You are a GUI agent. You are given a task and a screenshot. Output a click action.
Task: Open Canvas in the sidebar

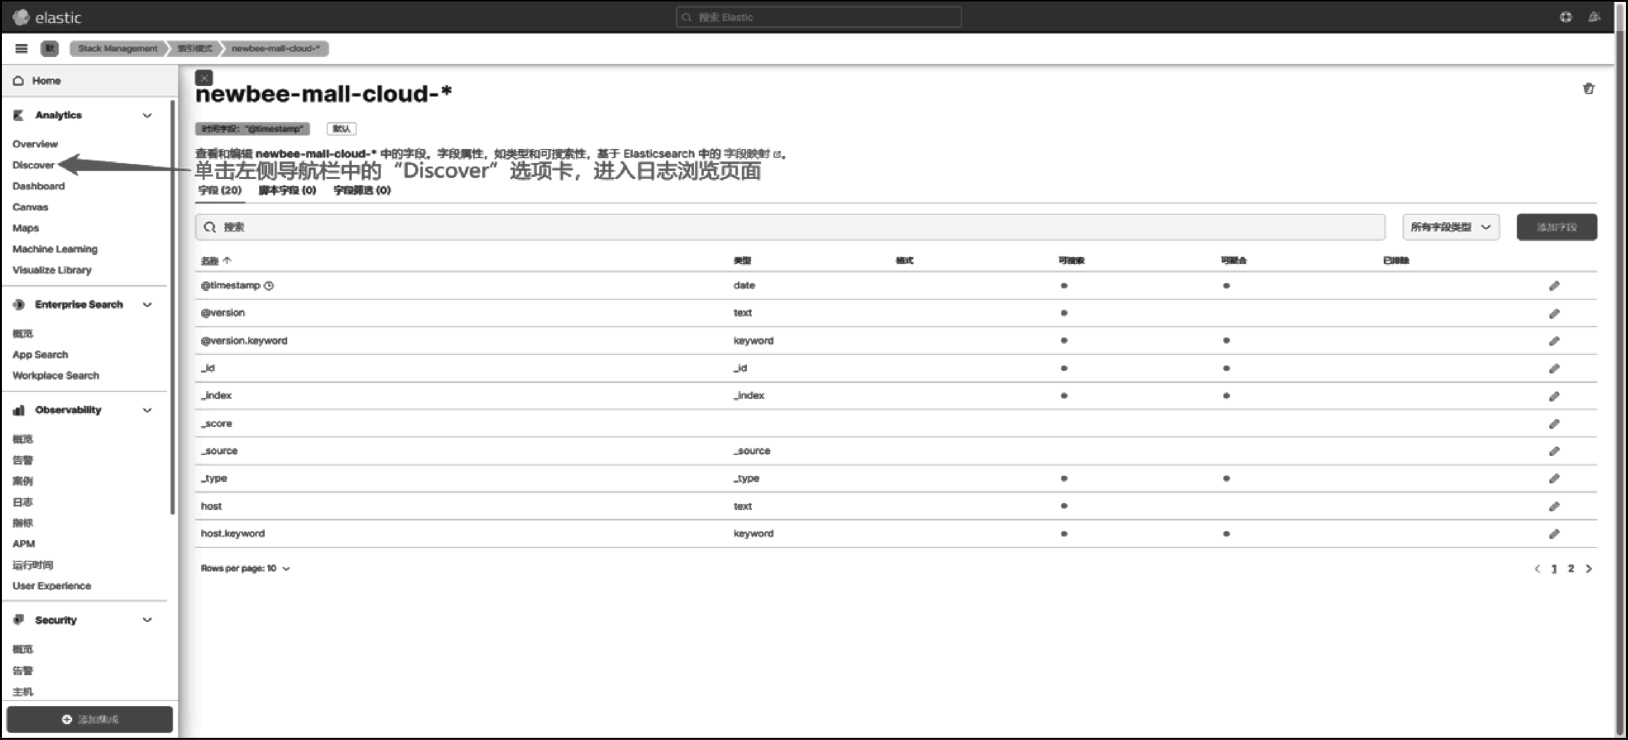pos(30,207)
